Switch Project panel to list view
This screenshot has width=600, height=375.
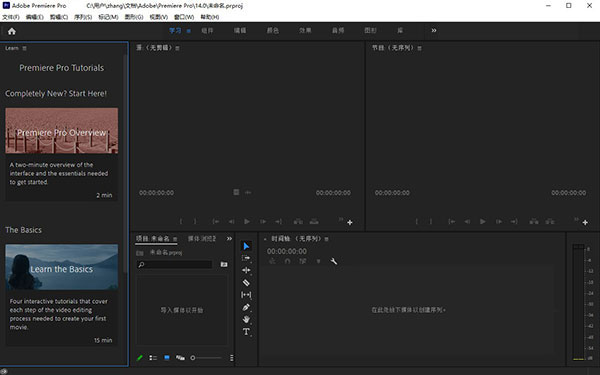point(153,358)
